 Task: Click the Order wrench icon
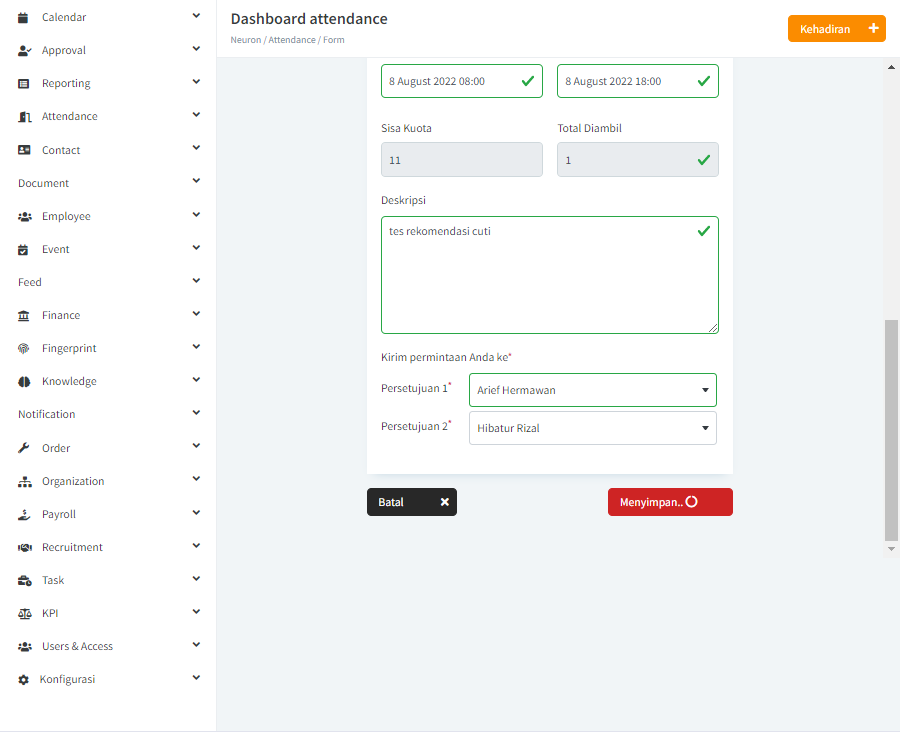pyautogui.click(x=24, y=448)
